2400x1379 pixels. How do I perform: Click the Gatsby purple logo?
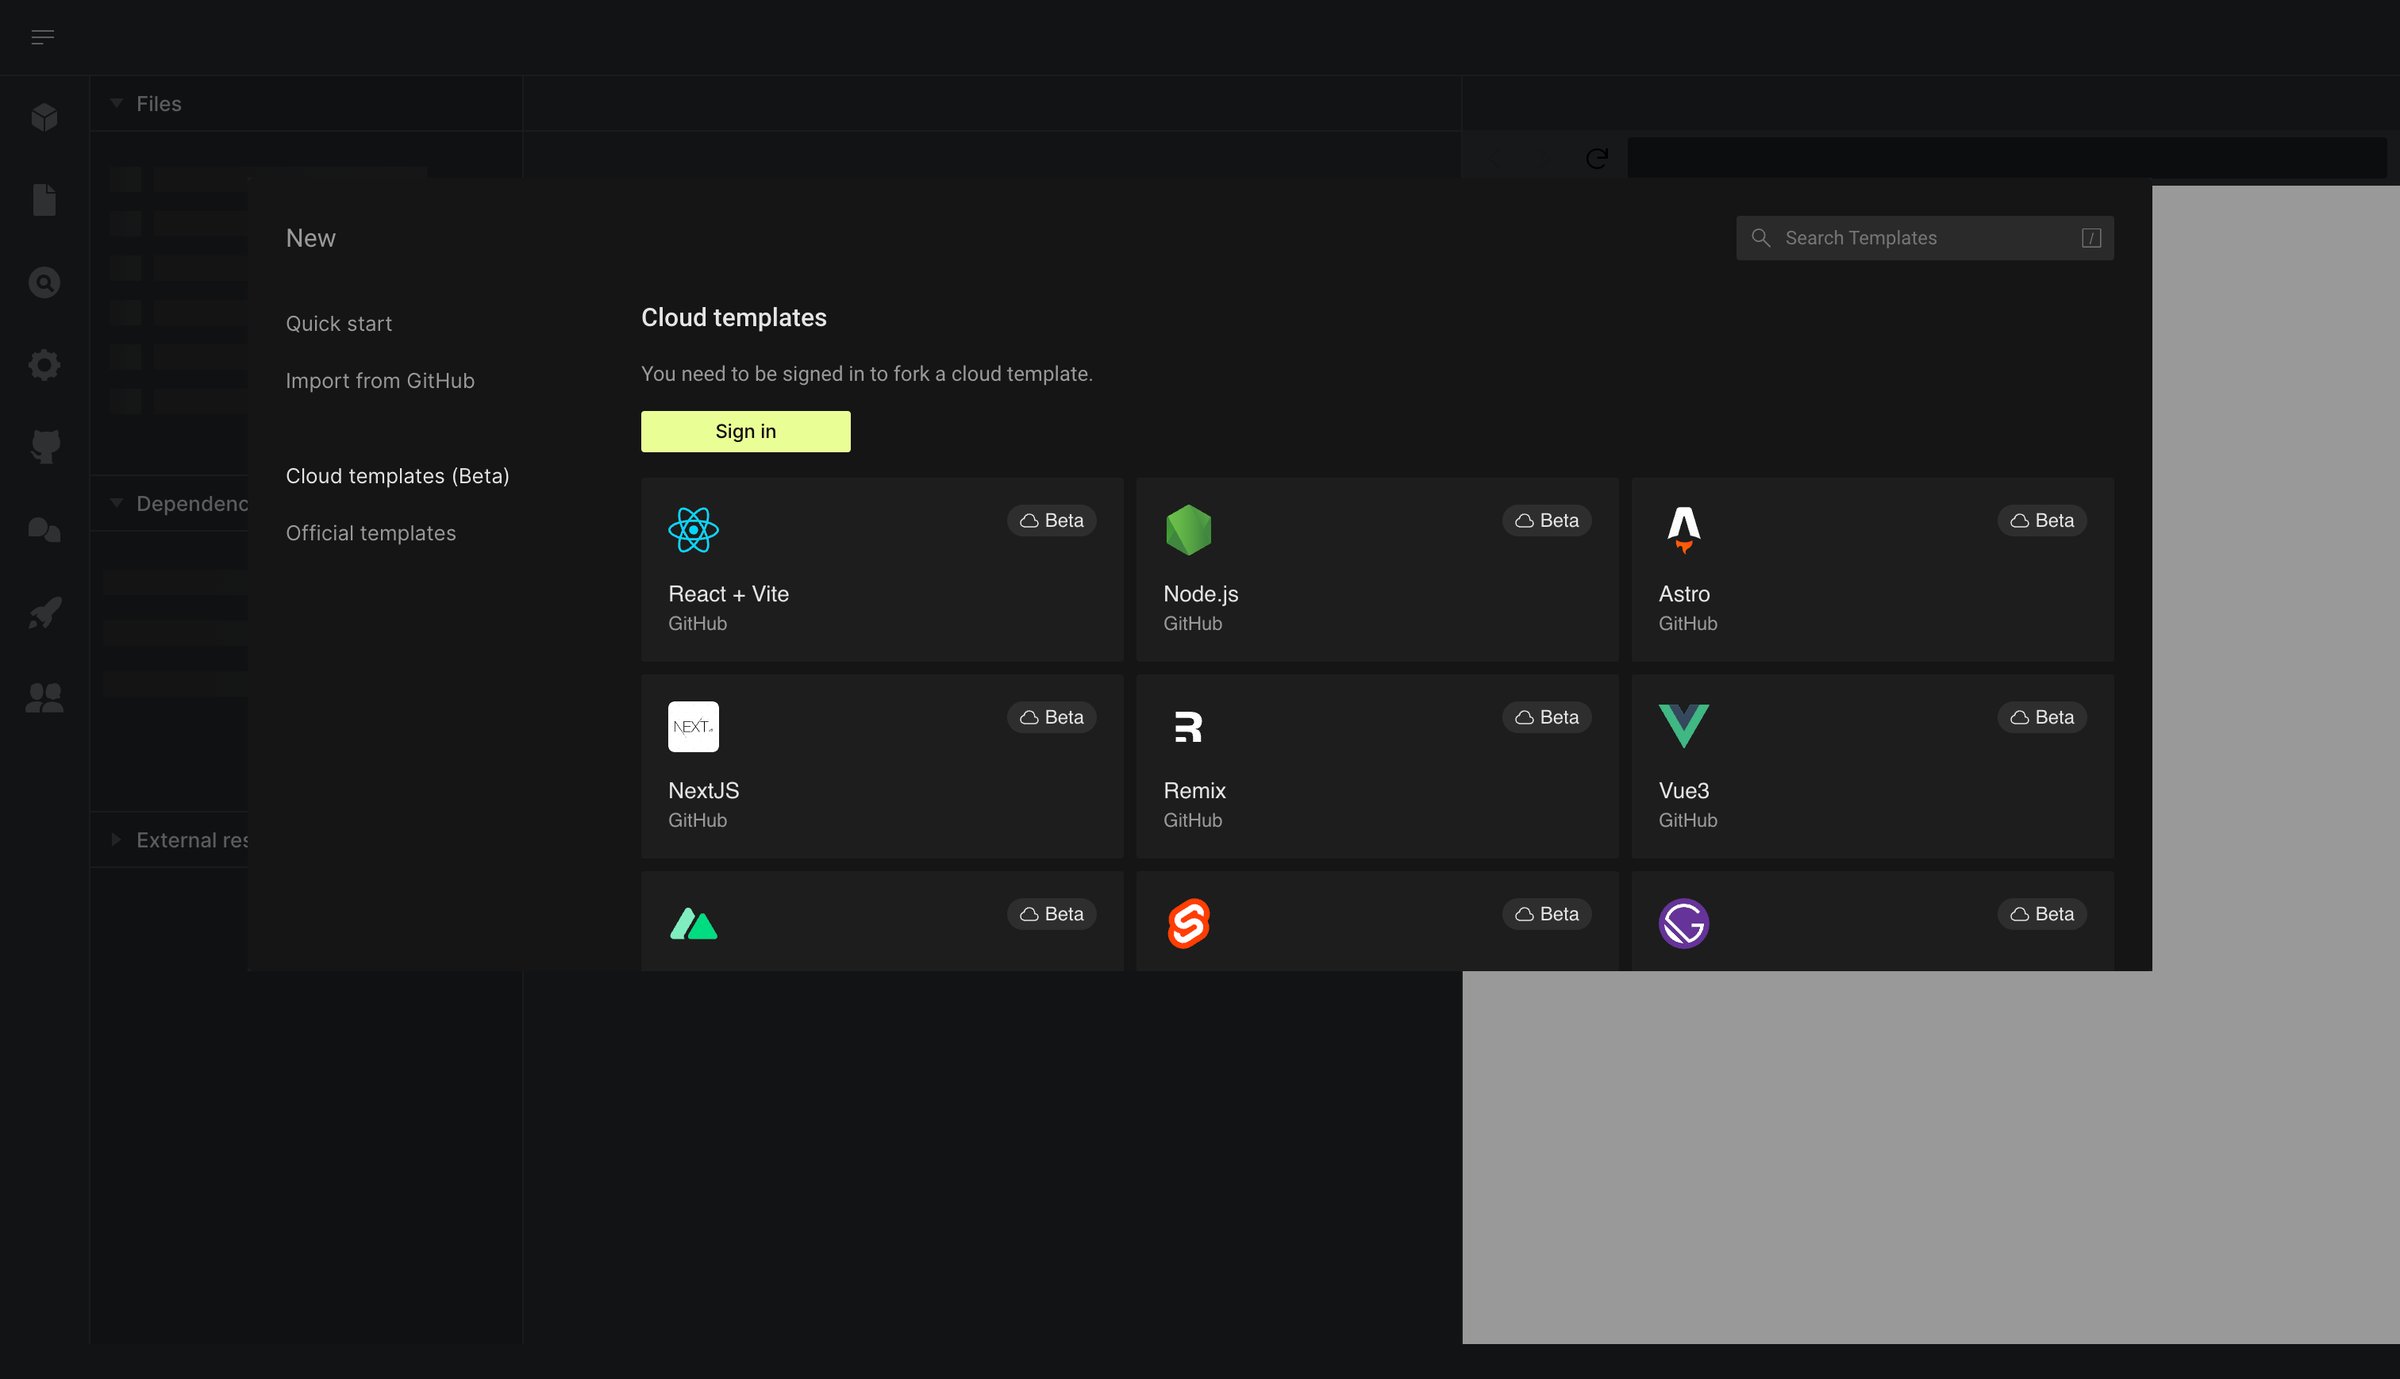1684,923
